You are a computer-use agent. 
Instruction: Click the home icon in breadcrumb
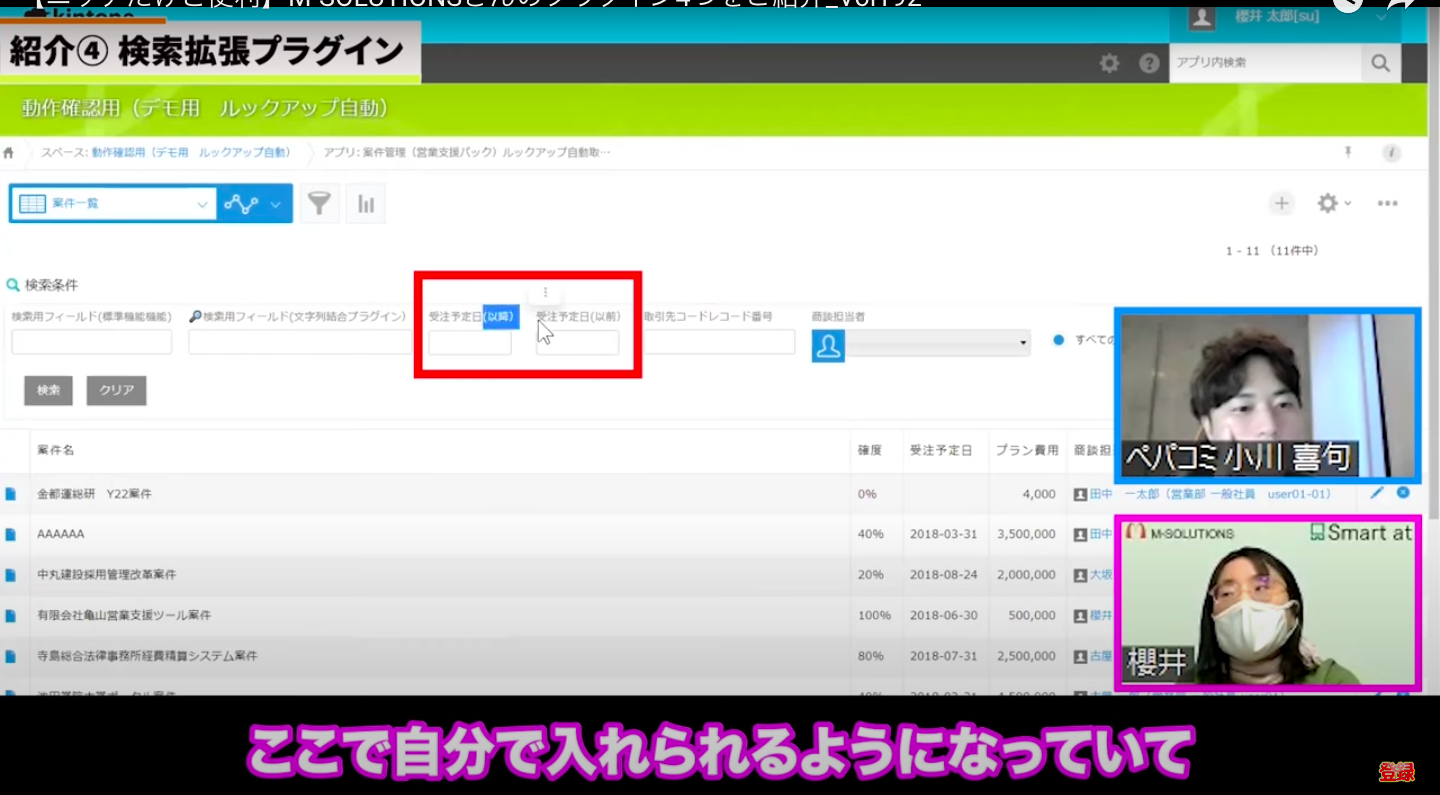(9, 153)
